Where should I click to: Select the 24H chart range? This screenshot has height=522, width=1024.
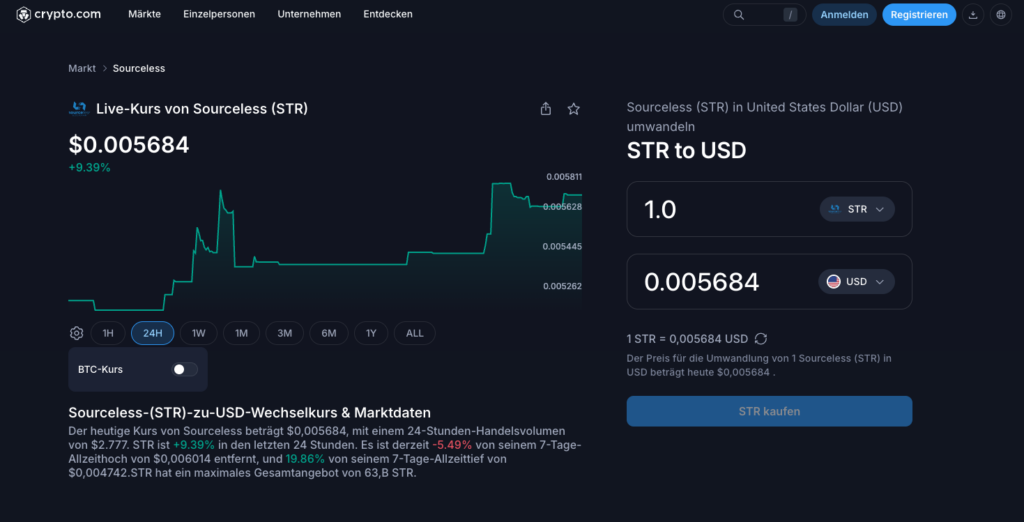pyautogui.click(x=152, y=333)
